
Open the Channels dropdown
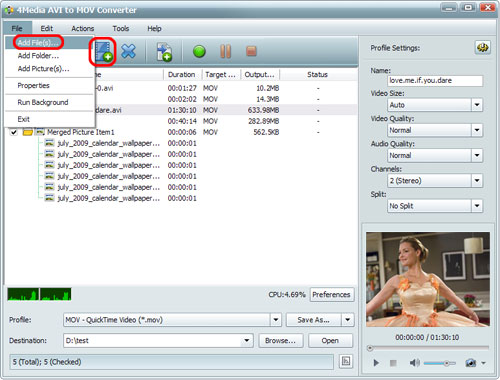click(477, 181)
